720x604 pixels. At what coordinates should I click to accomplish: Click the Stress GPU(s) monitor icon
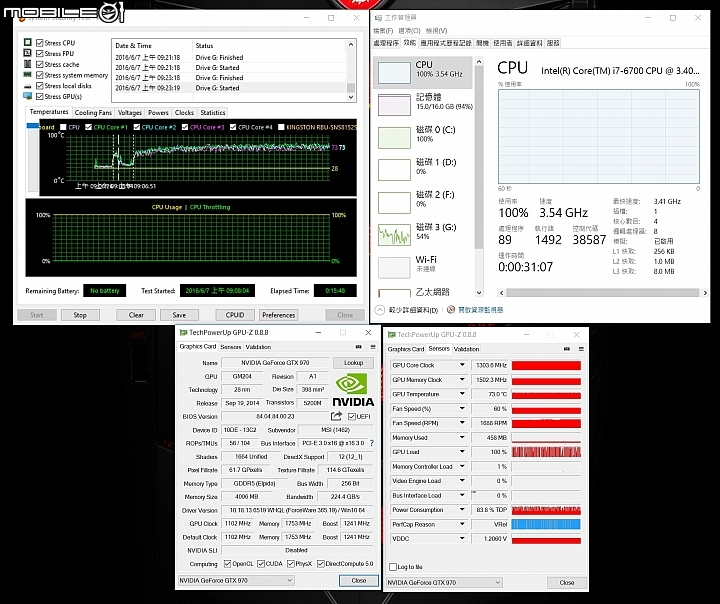pyautogui.click(x=28, y=96)
